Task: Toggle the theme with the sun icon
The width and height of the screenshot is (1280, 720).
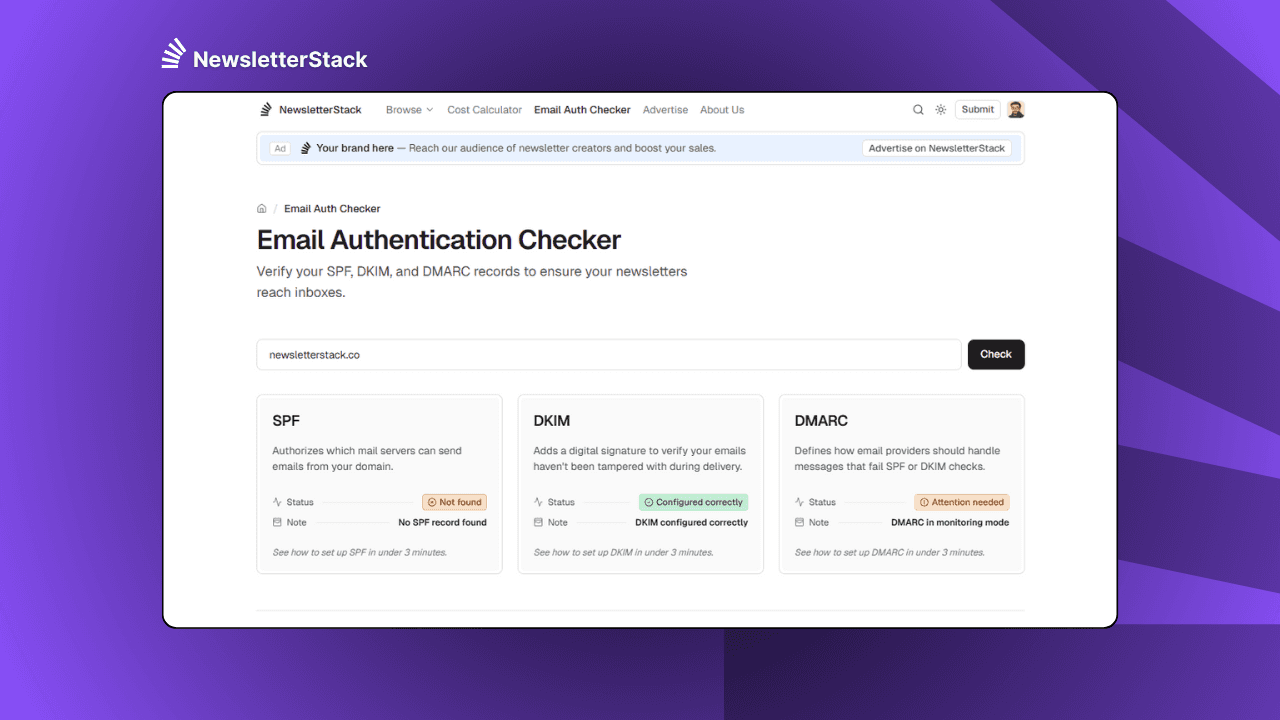Action: pos(940,109)
